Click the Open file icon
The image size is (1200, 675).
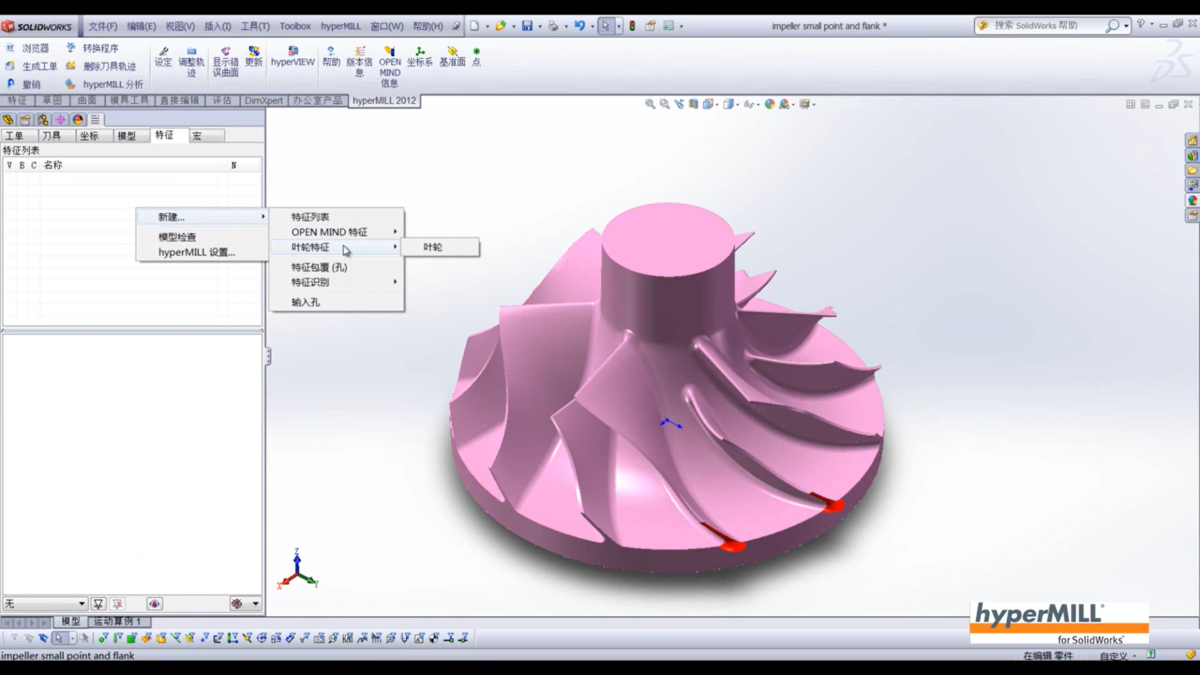point(500,26)
